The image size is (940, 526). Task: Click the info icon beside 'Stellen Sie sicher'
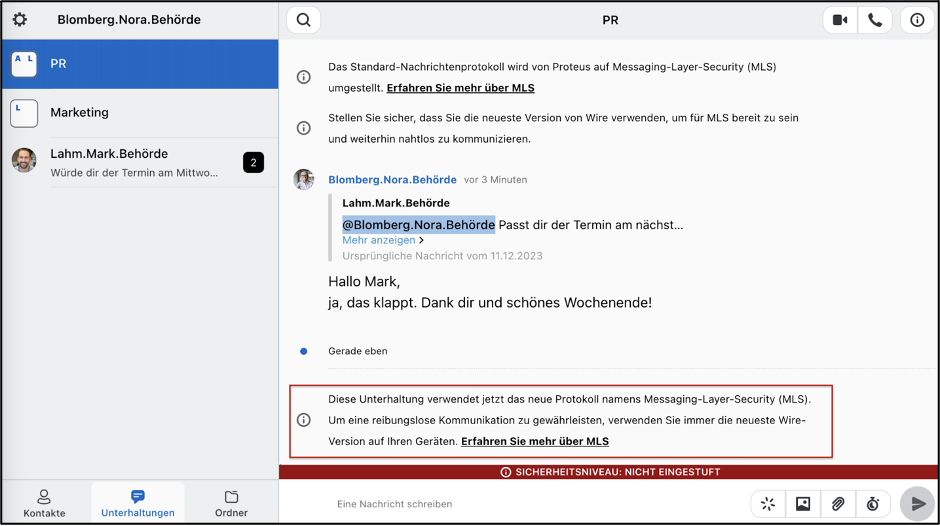304,128
